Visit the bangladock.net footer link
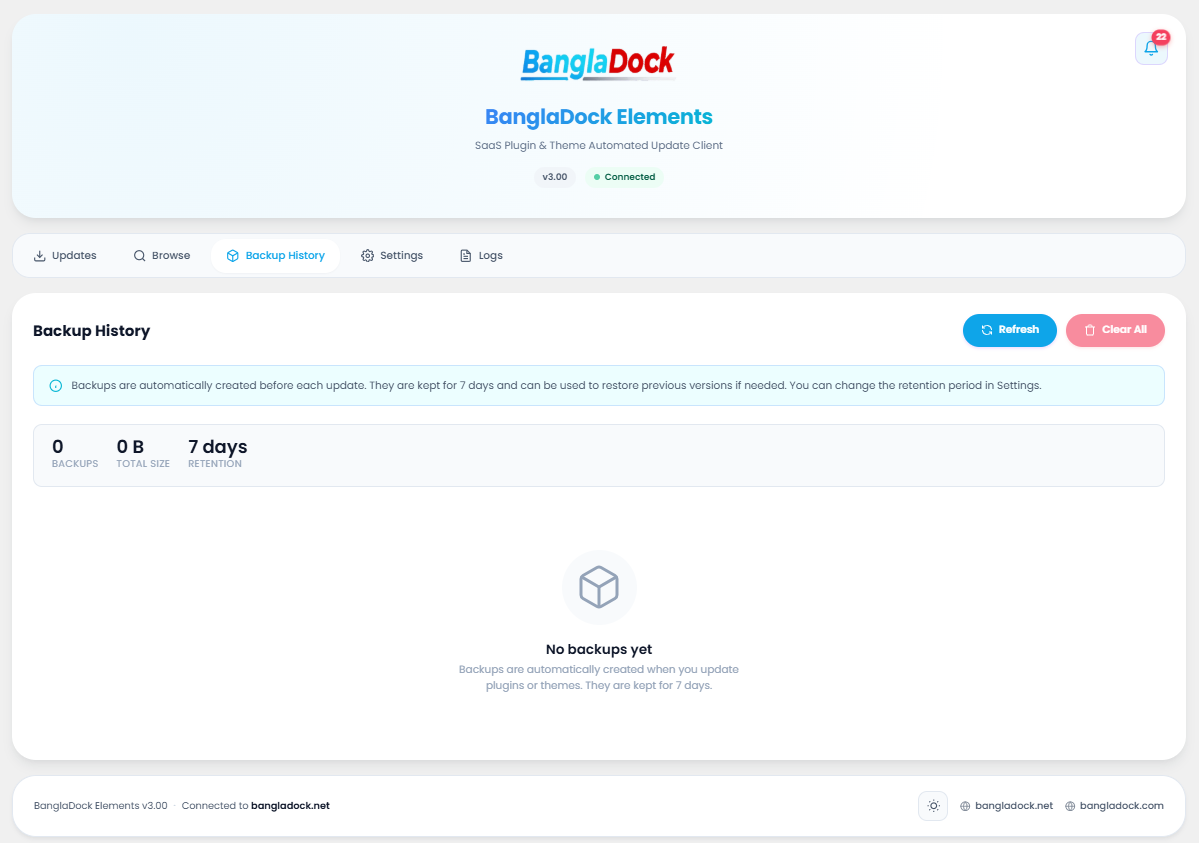This screenshot has height=843, width=1199. tap(1006, 806)
